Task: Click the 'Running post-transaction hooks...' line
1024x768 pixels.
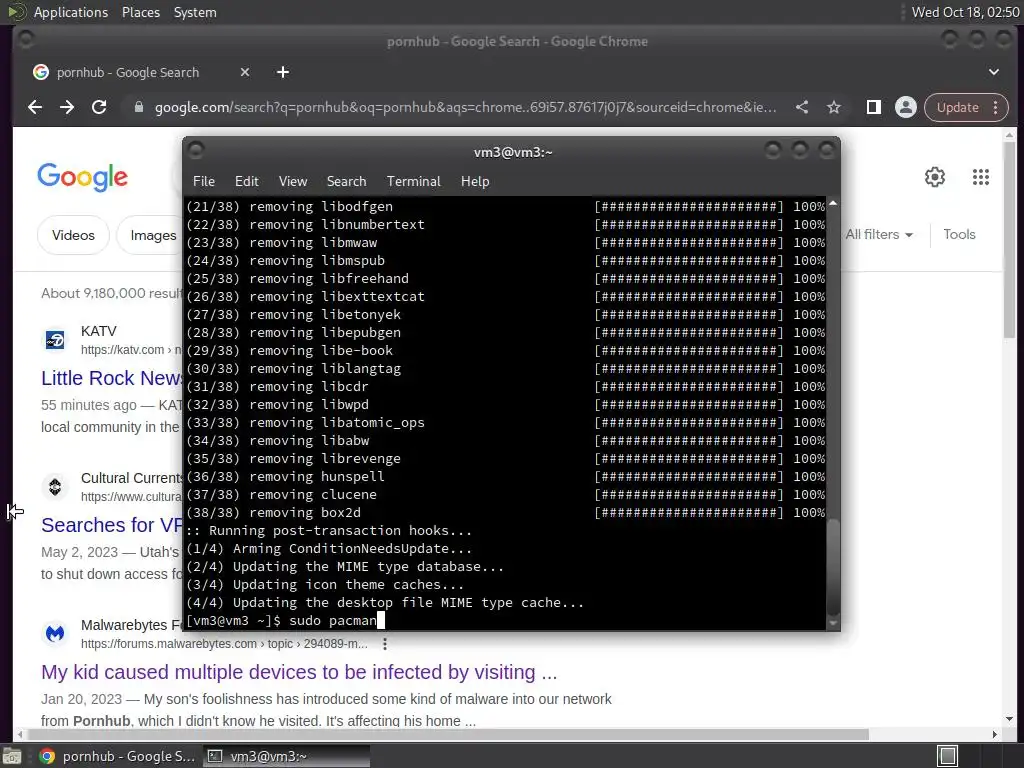Action: tap(328, 531)
